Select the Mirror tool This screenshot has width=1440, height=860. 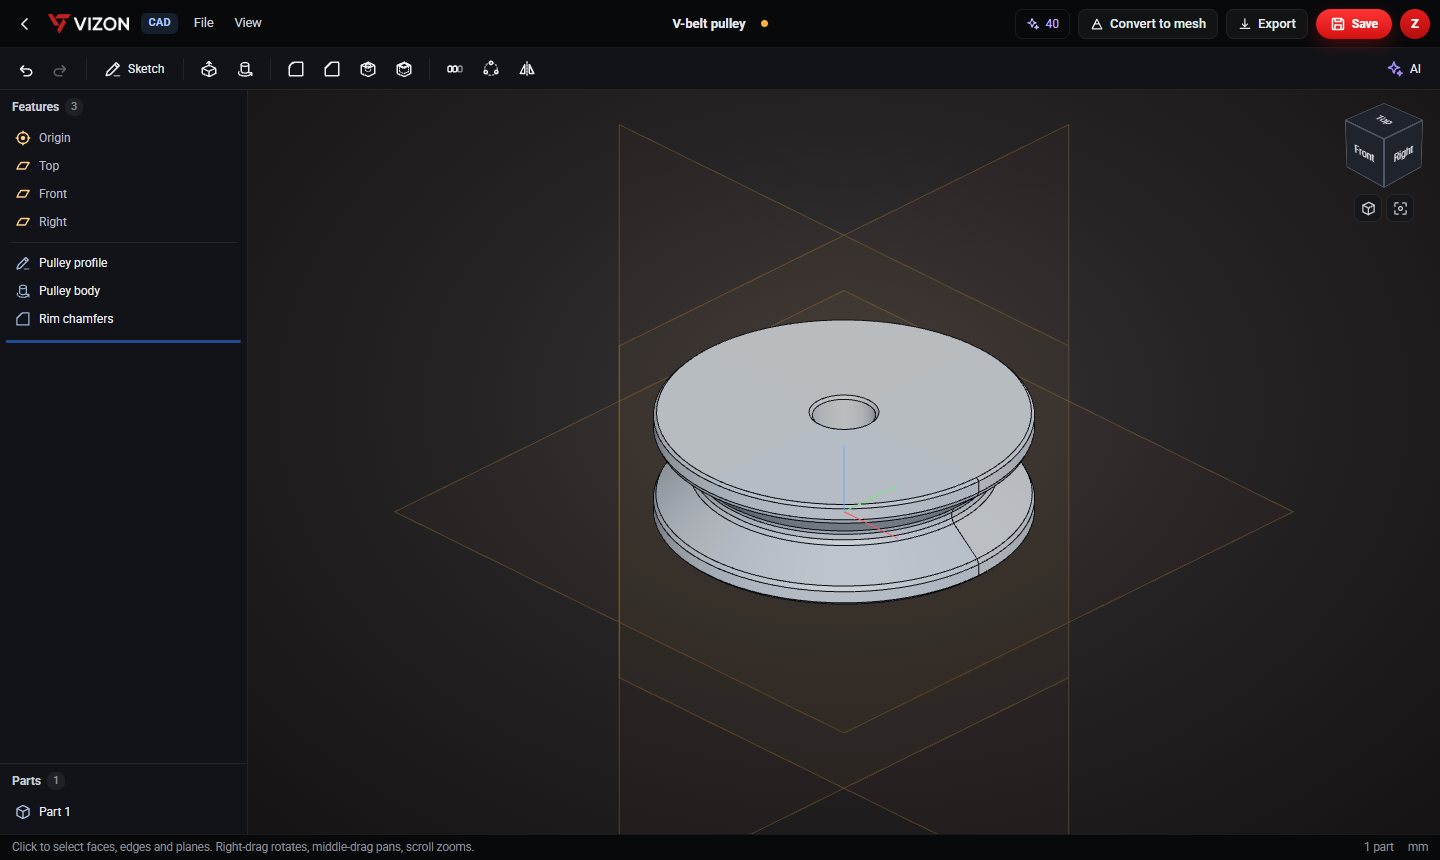(527, 69)
